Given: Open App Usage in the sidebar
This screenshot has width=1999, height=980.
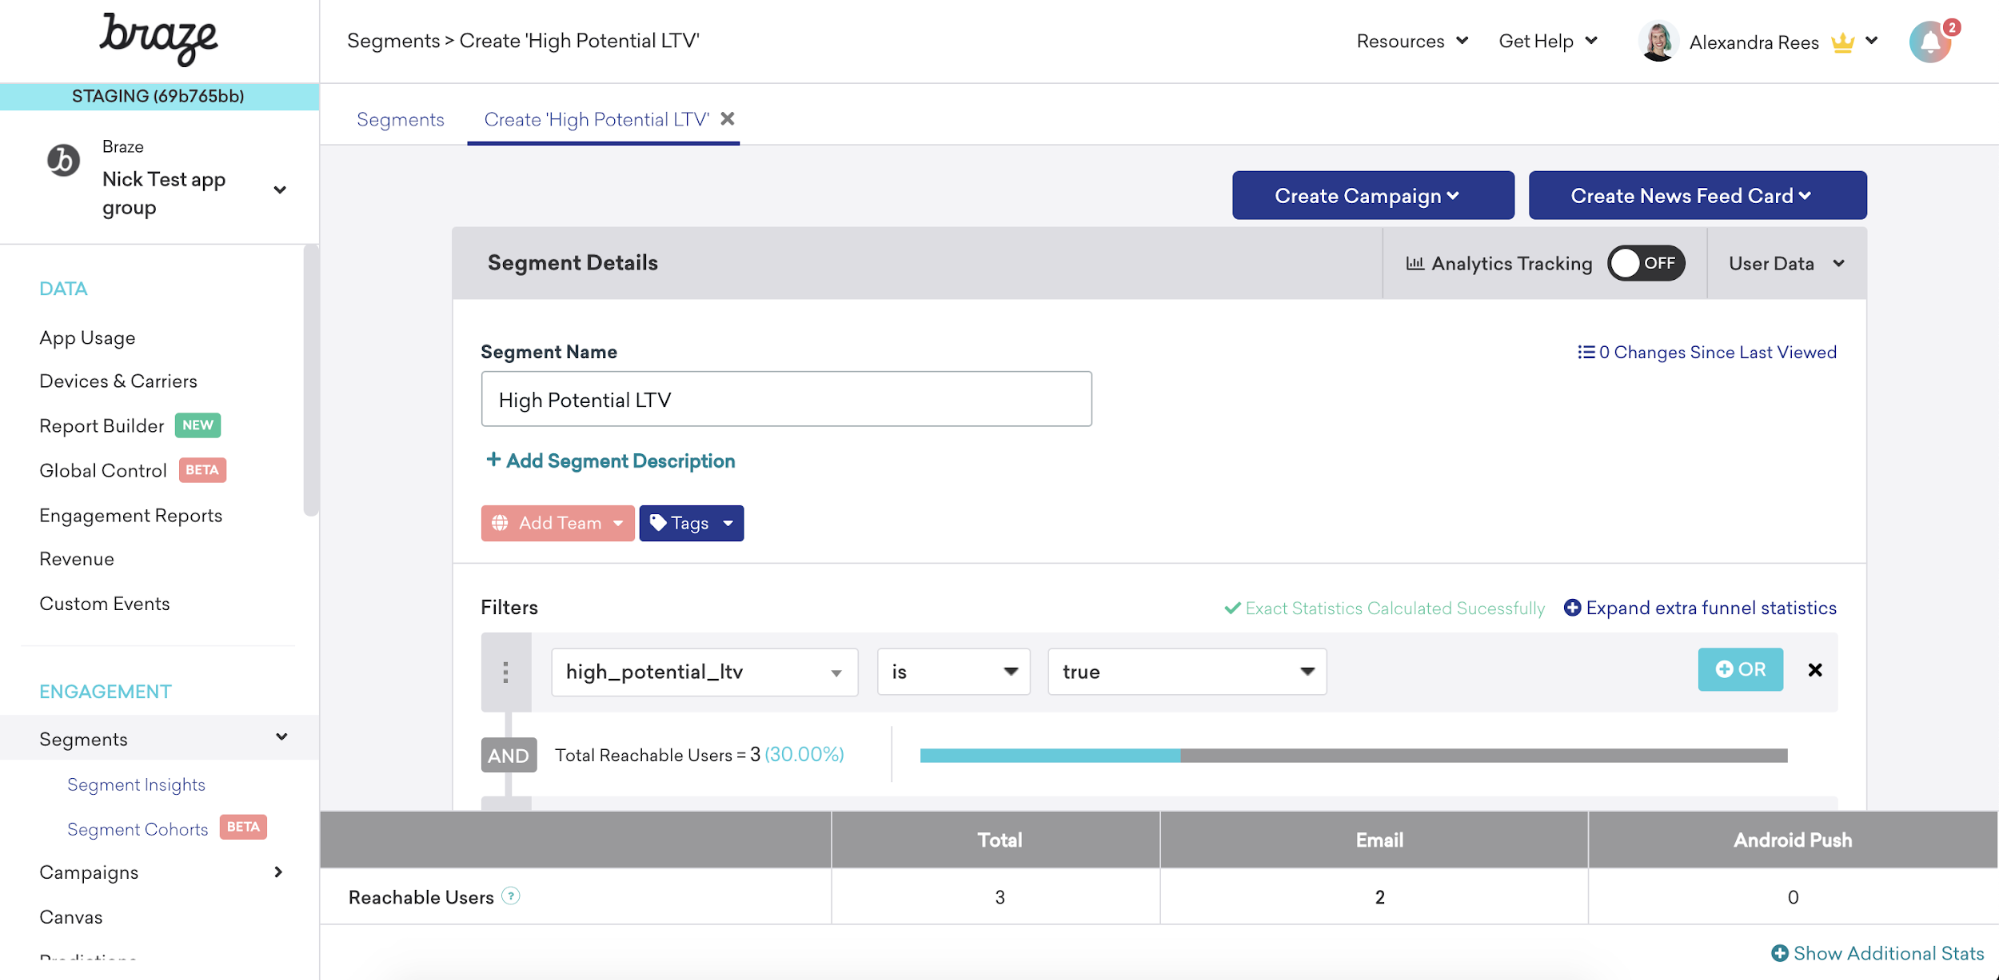Looking at the screenshot, I should click(87, 338).
